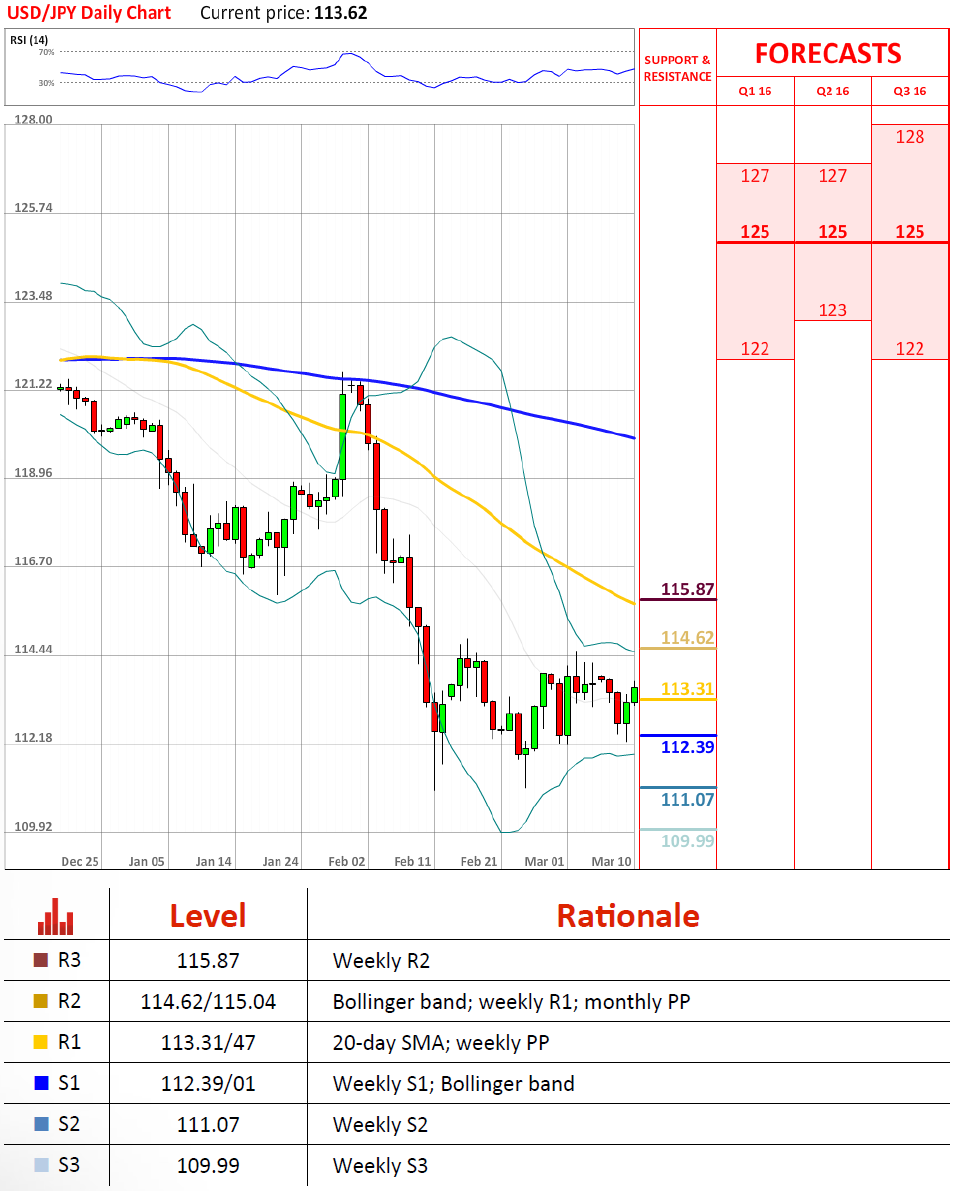Click the 30% RSI level label
Image resolution: width=953 pixels, height=1191 pixels.
pos(46,83)
